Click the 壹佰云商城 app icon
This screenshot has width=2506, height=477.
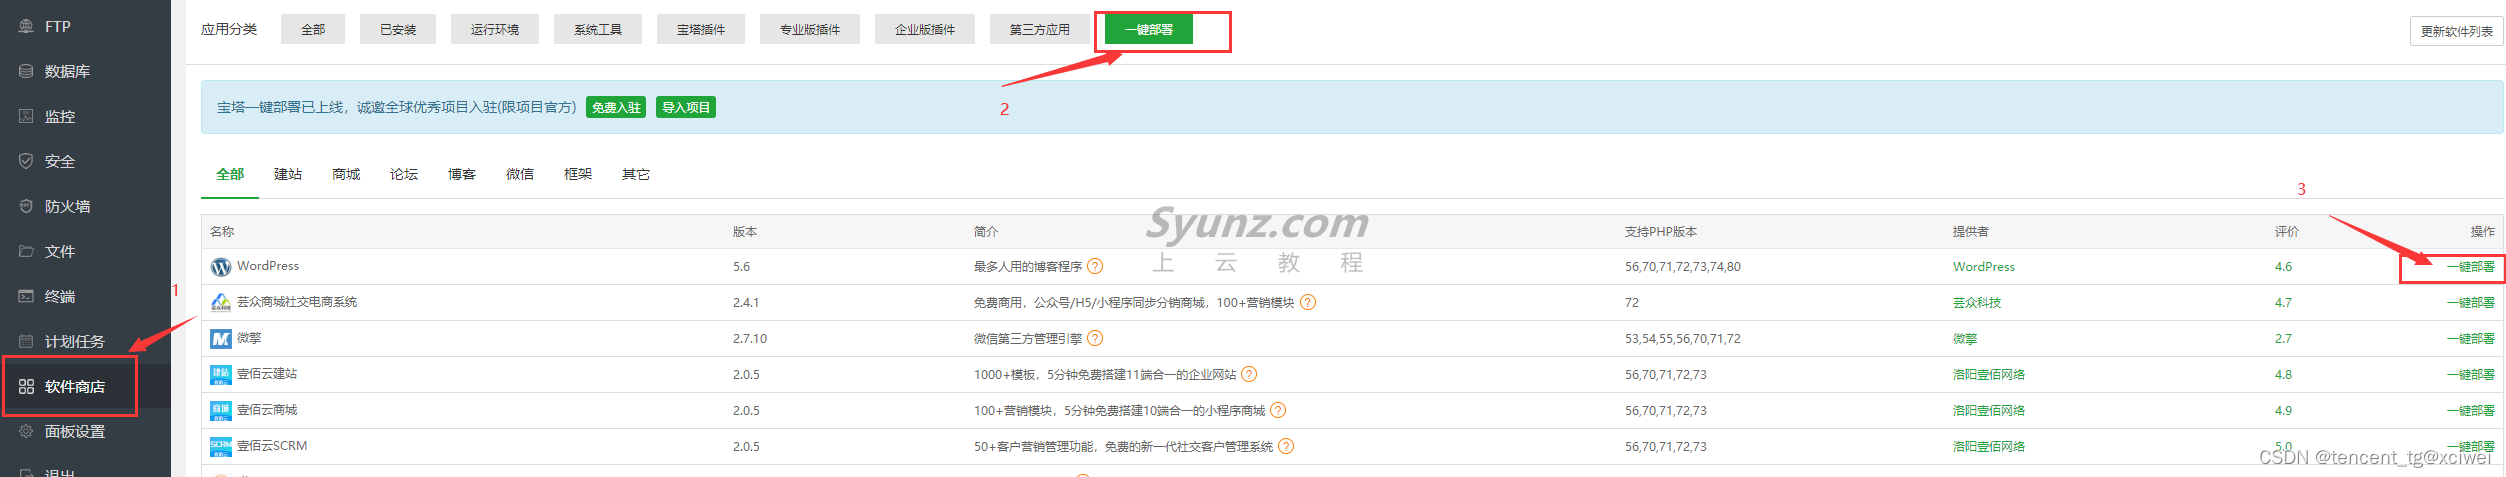(221, 411)
